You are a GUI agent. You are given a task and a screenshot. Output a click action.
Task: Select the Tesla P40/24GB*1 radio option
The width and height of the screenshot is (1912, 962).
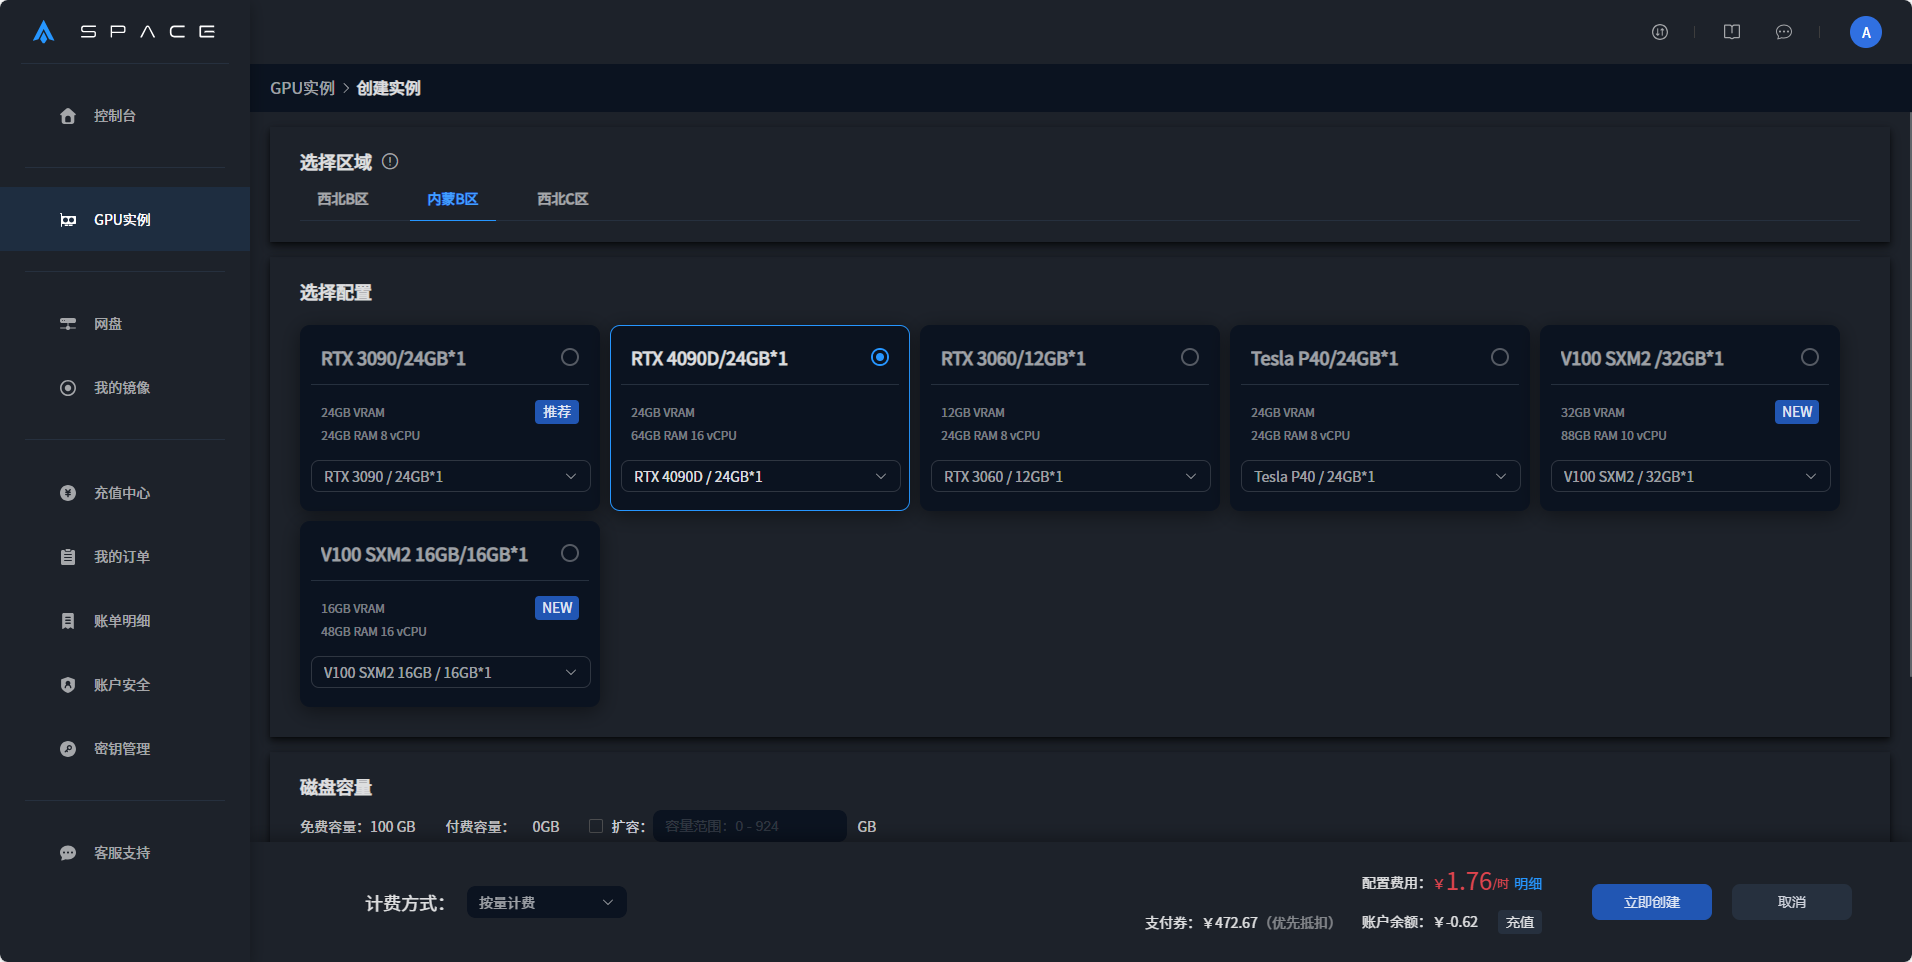[1499, 357]
